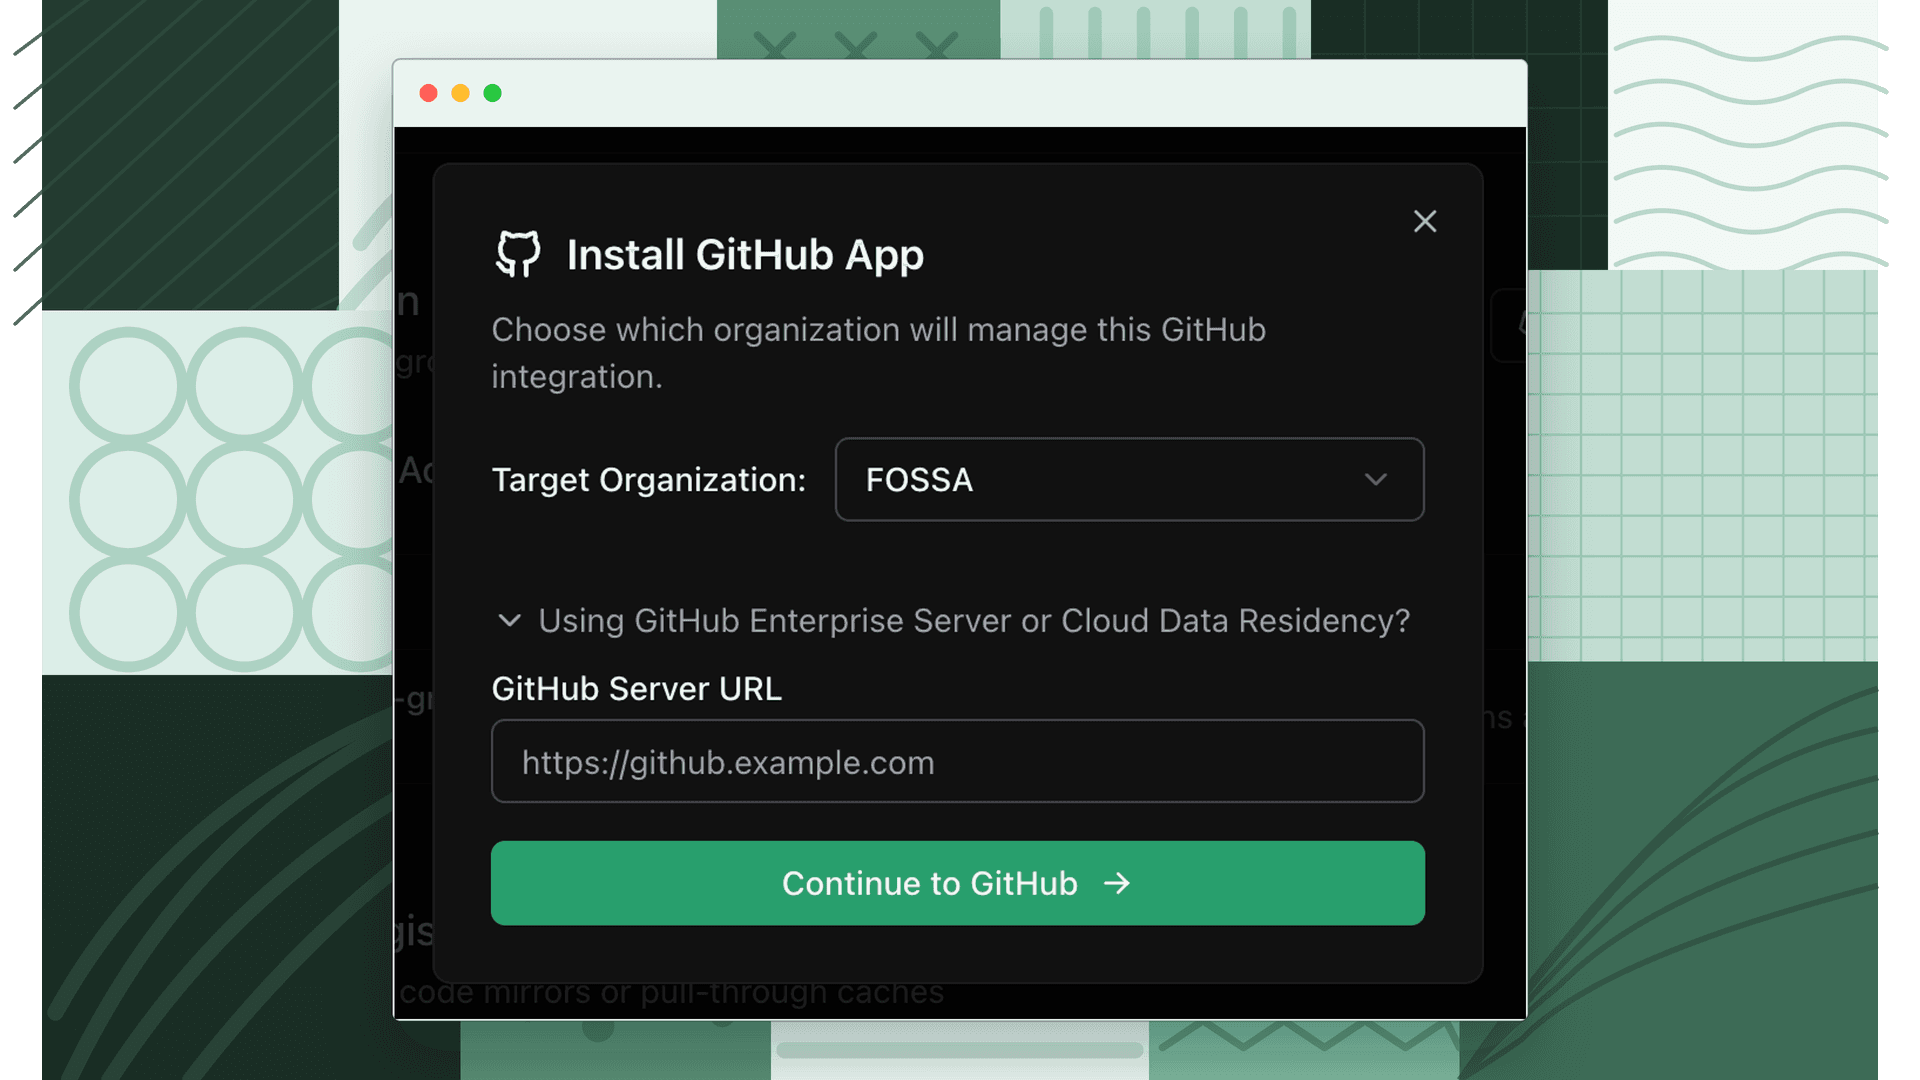Click the green maximize window dot

point(492,93)
